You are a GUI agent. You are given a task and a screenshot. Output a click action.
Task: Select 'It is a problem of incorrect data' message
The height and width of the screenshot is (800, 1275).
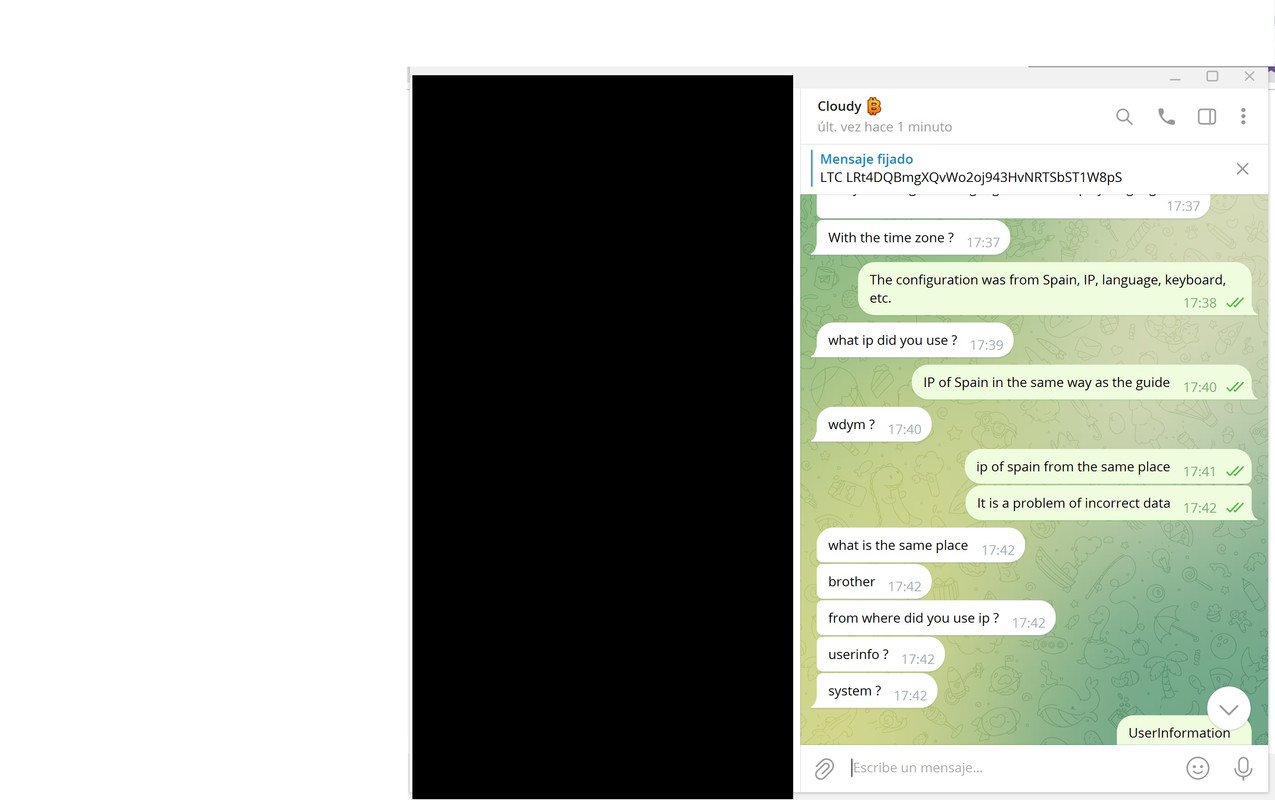pos(1108,503)
